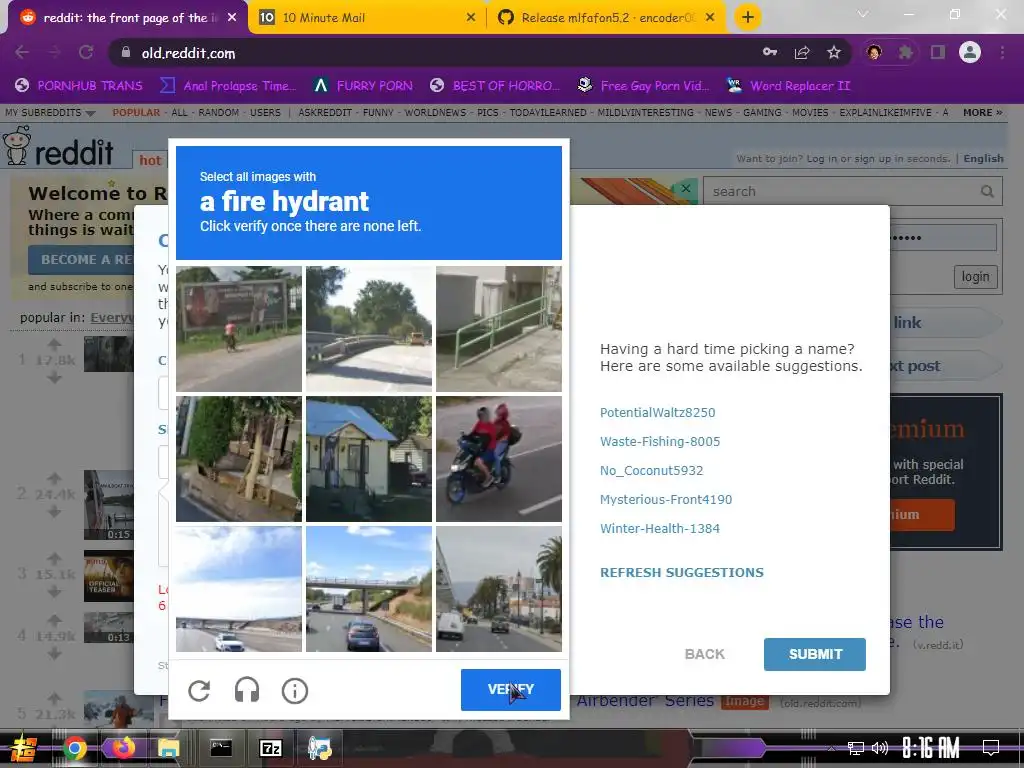Viewport: 1024px width, 768px height.
Task: Choose suggested name No_Coconut5932
Action: [652, 470]
